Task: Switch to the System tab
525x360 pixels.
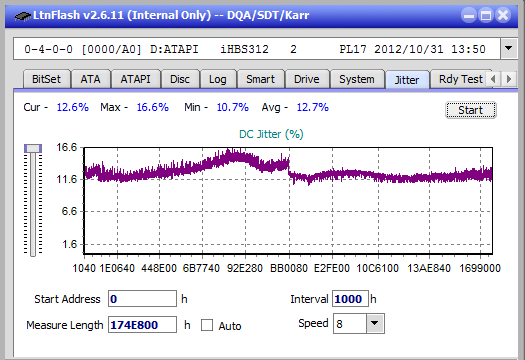Action: pos(357,79)
